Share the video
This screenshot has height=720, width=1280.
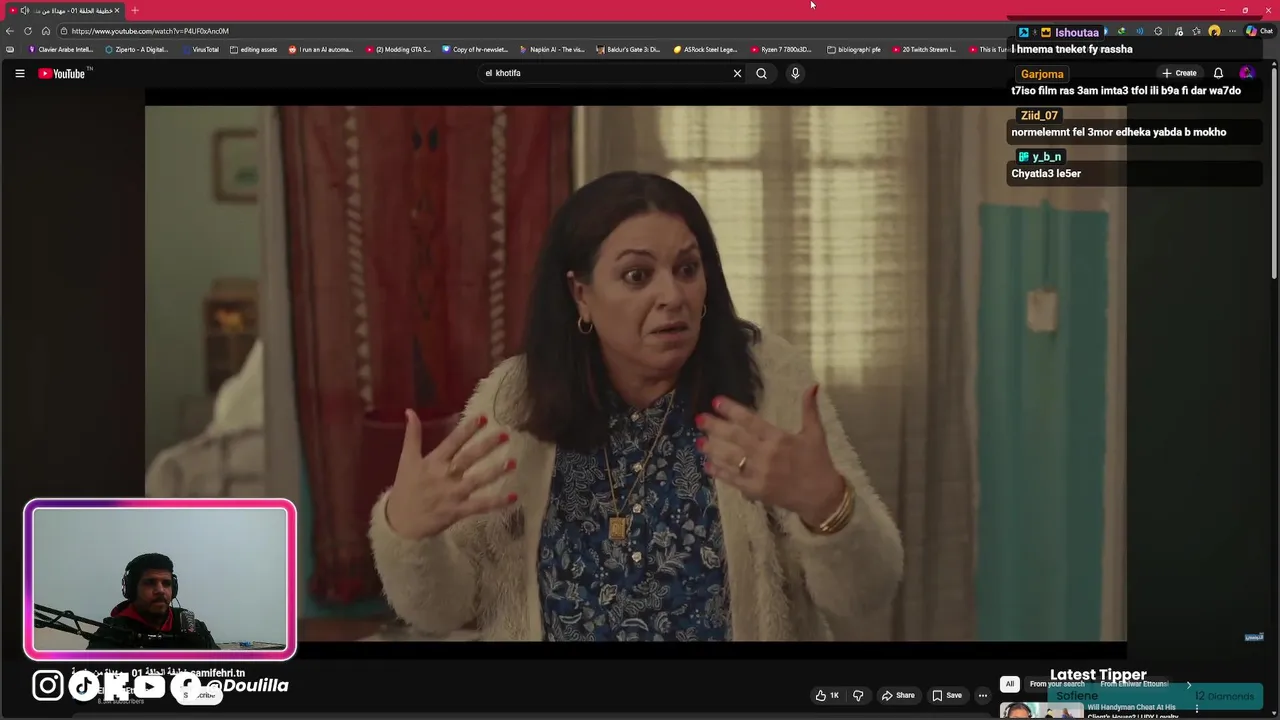[x=897, y=695]
